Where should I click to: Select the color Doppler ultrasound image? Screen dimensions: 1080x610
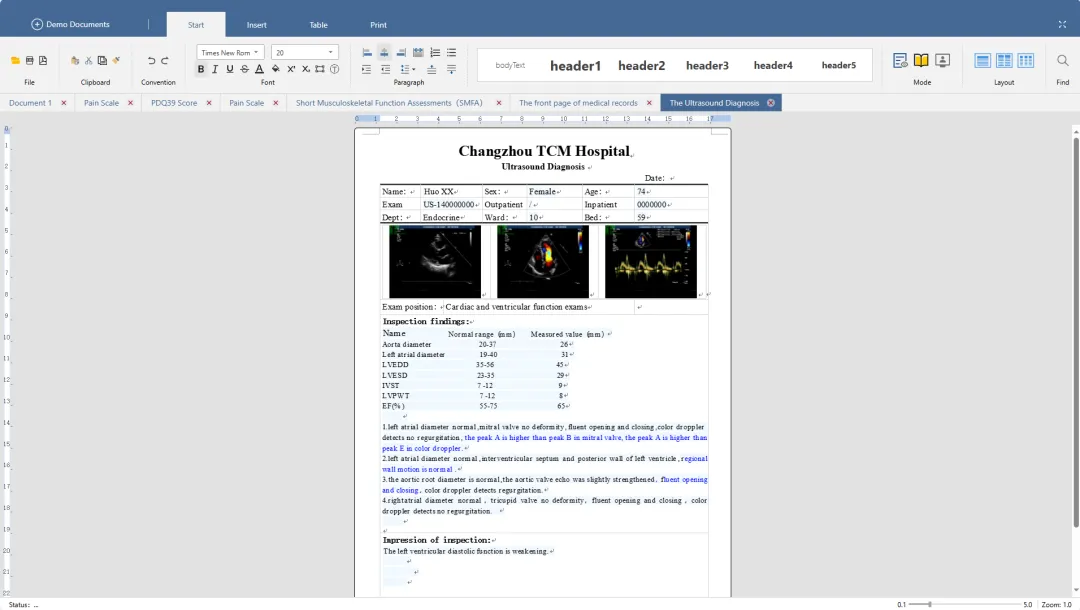coord(543,262)
